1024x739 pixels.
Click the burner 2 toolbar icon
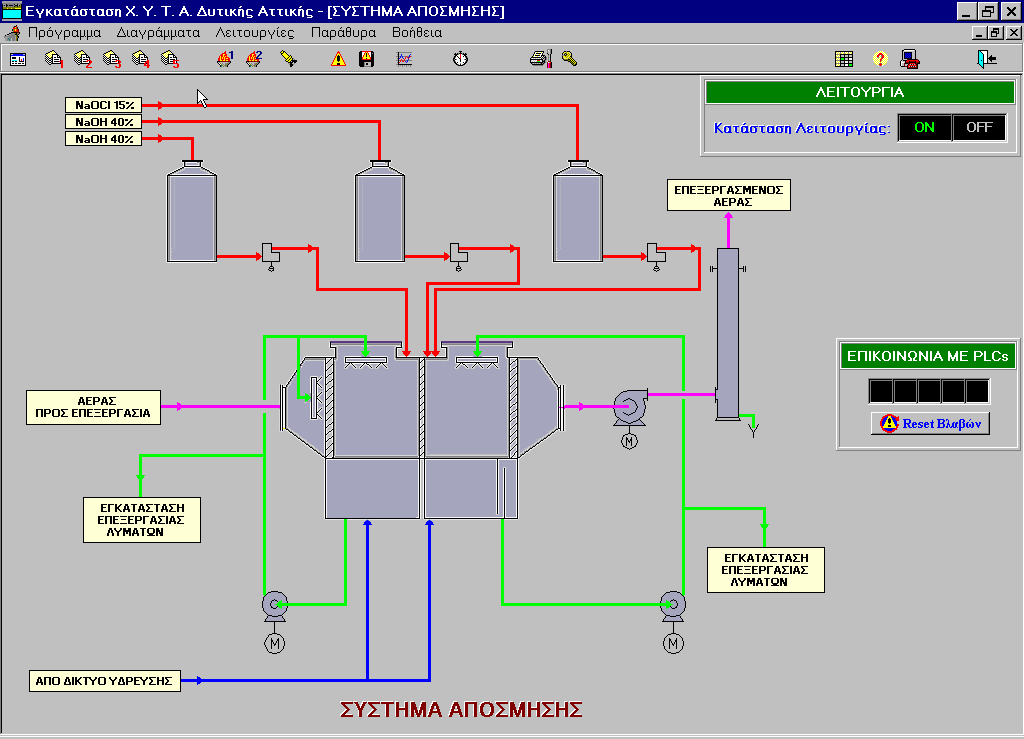click(254, 59)
